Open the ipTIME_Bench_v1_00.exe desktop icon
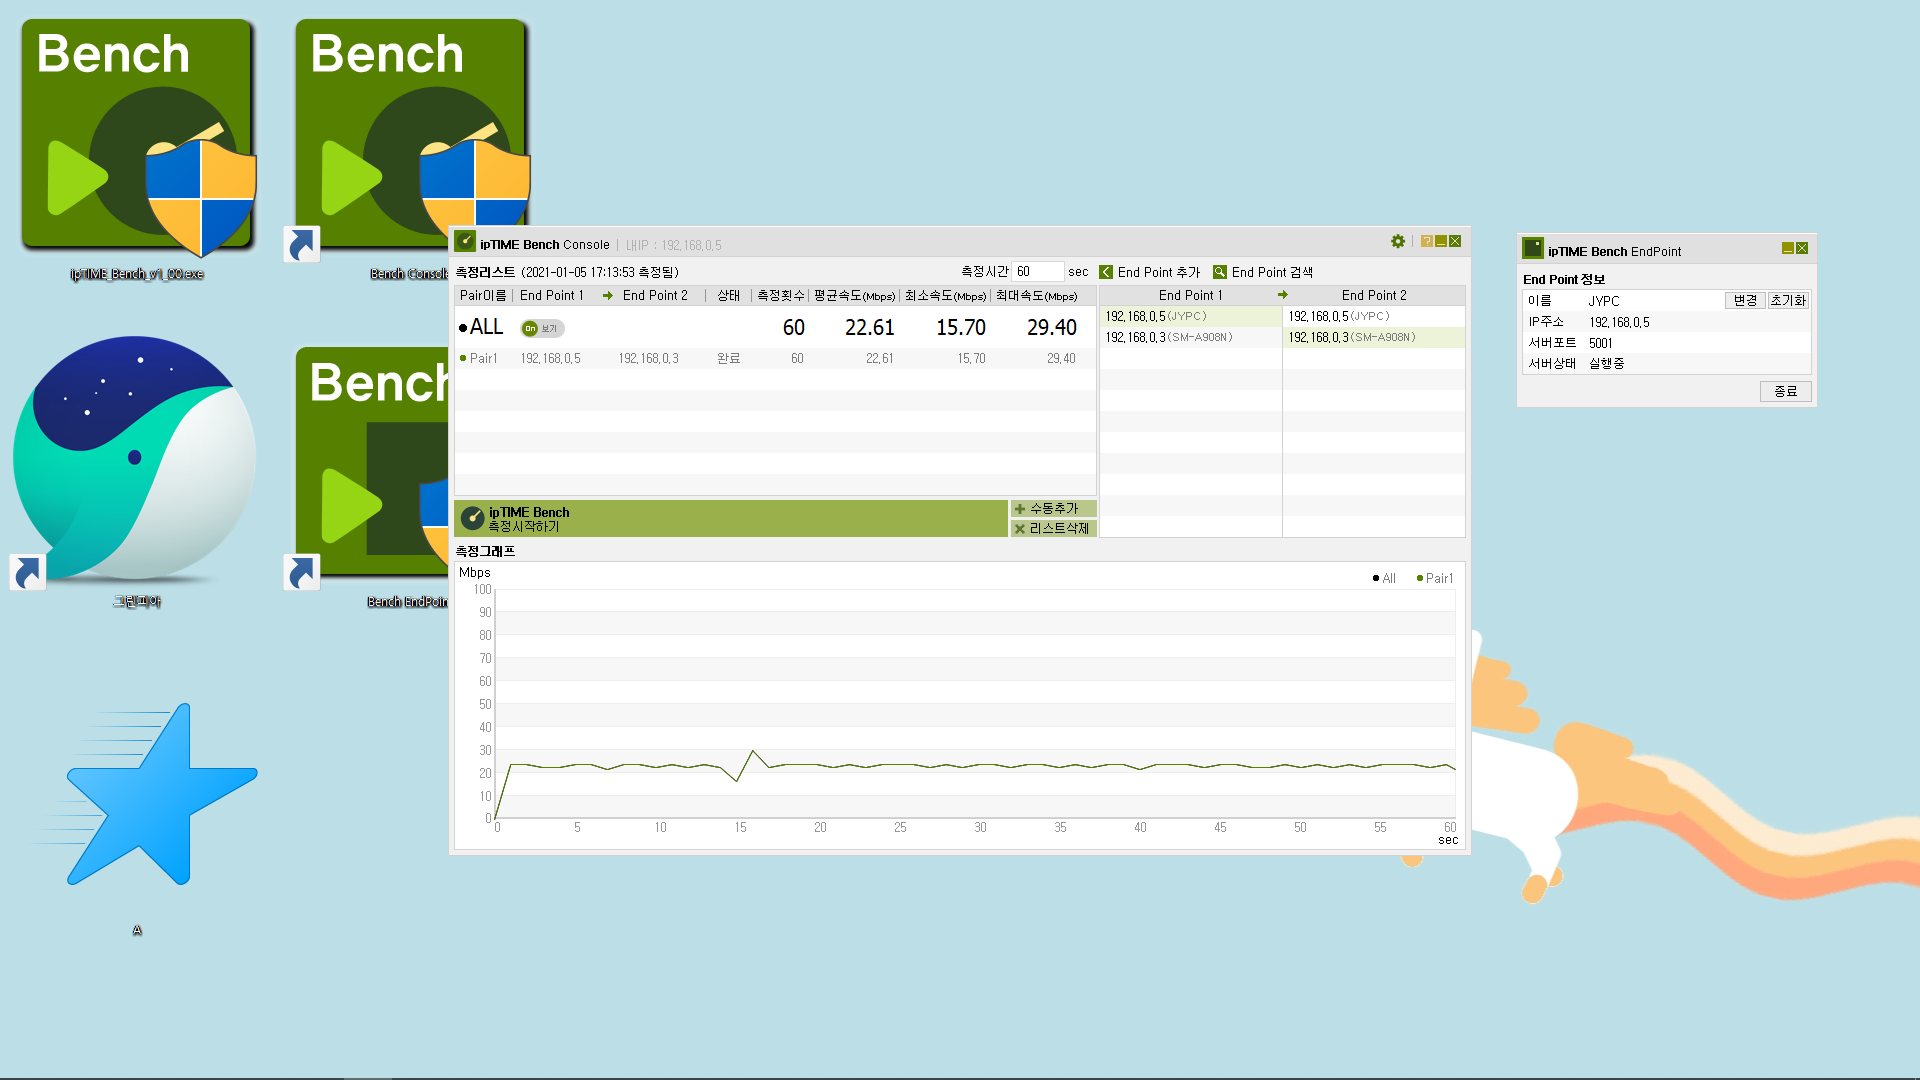This screenshot has height=1080, width=1920. tap(137, 150)
